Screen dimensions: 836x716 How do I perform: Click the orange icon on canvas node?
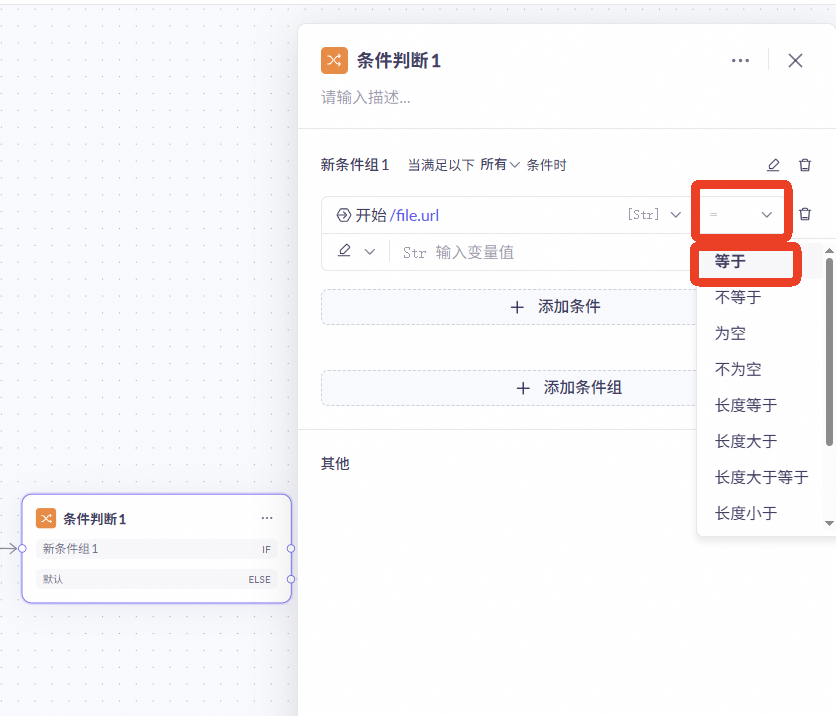46,518
